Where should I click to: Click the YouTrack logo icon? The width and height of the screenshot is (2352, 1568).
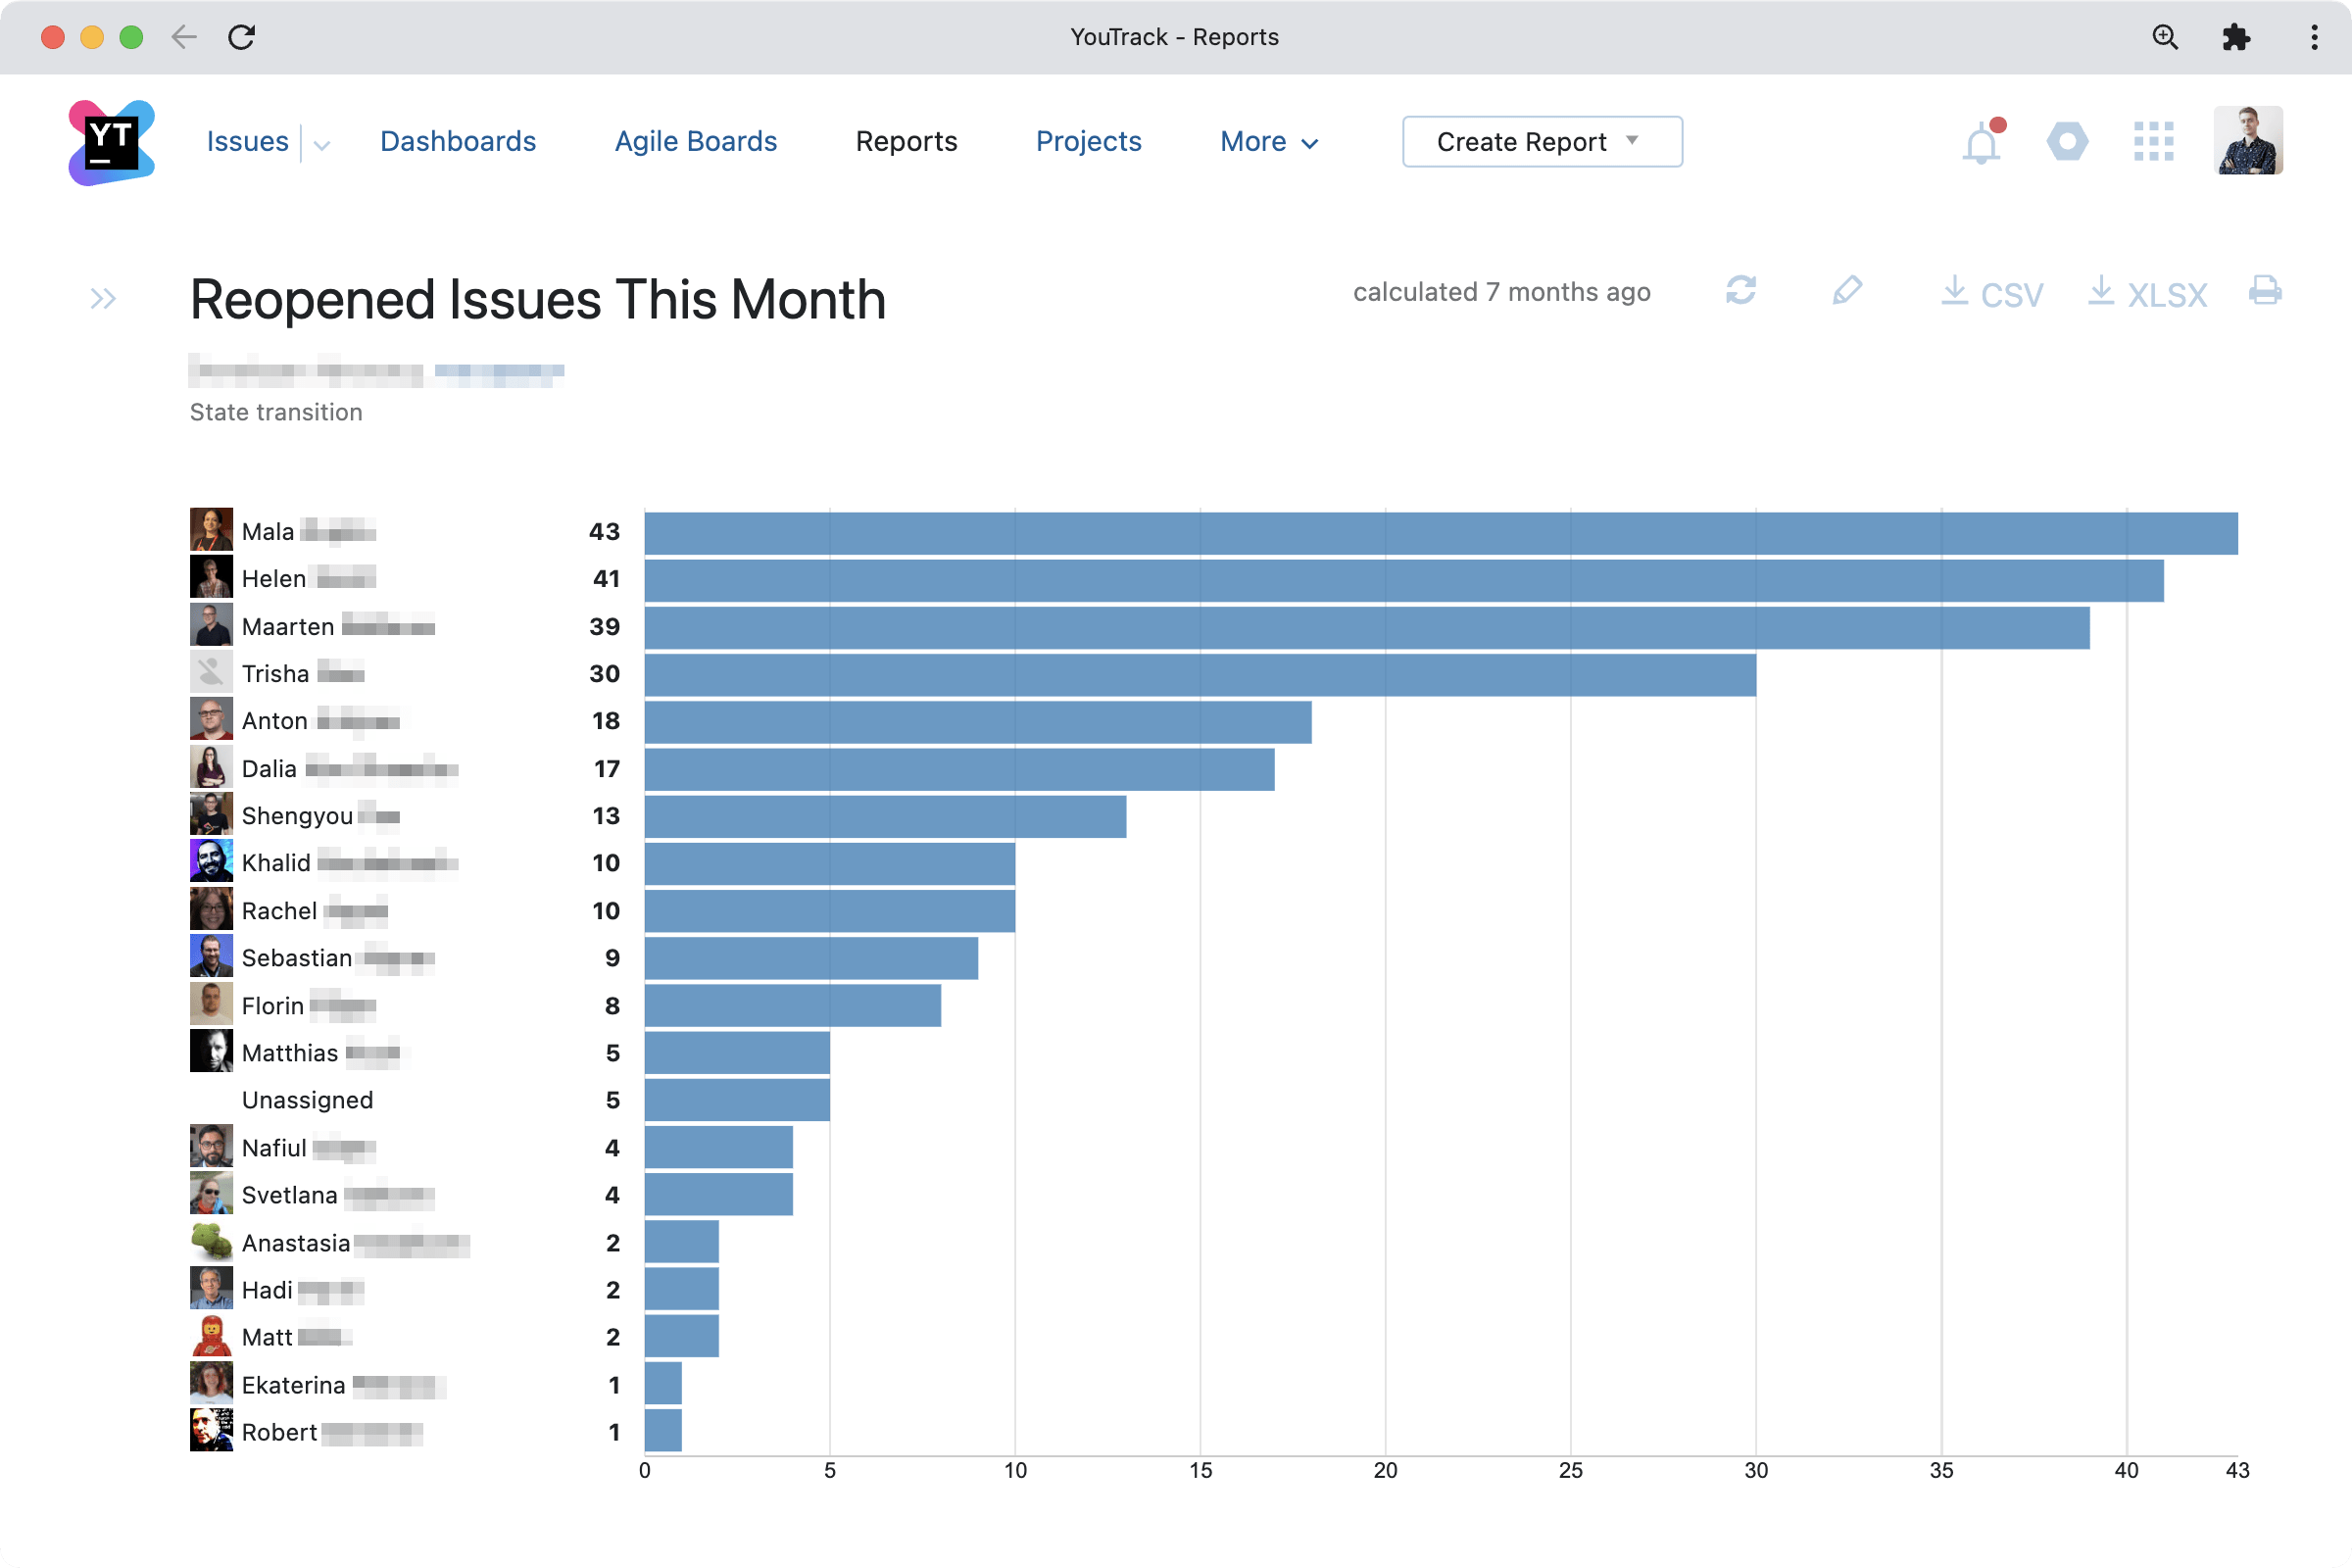pos(111,142)
